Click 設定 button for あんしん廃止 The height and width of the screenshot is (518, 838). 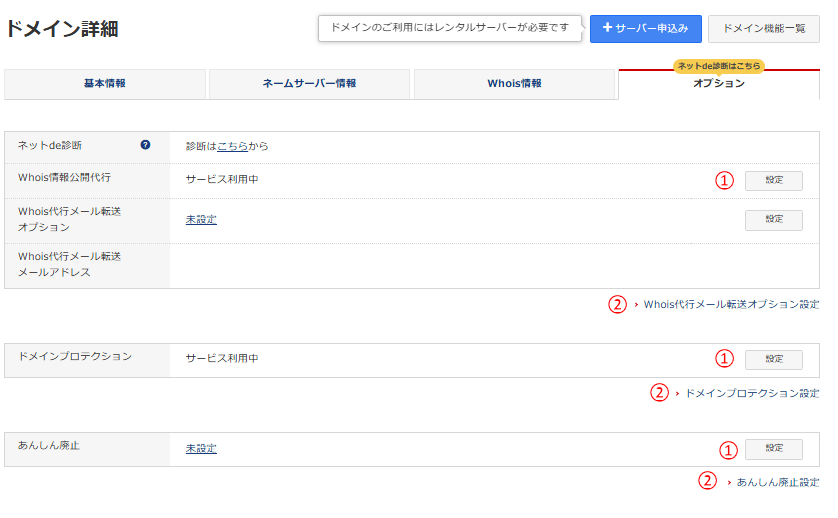click(x=774, y=449)
